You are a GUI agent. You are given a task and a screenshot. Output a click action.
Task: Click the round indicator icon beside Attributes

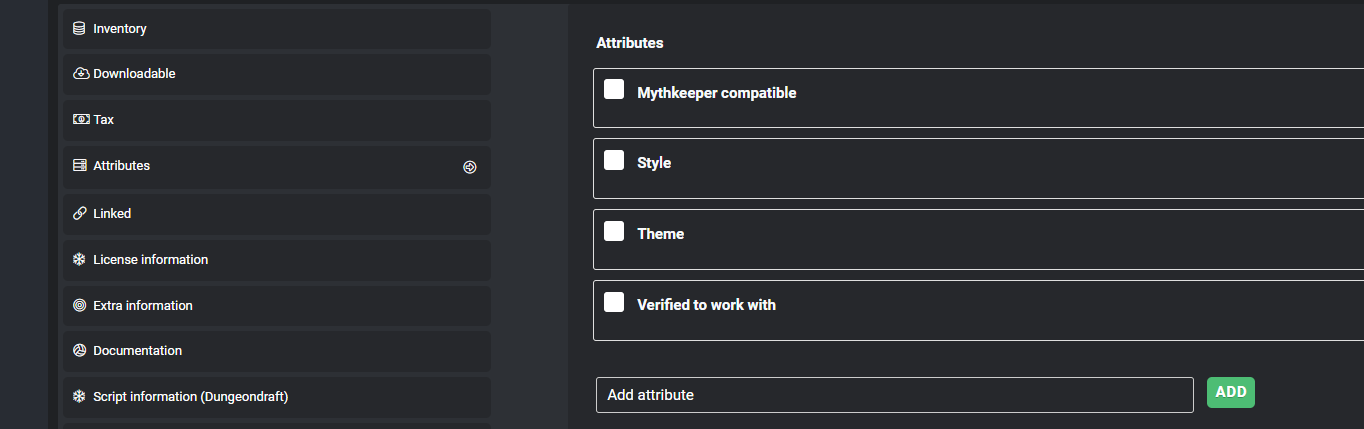tap(470, 167)
